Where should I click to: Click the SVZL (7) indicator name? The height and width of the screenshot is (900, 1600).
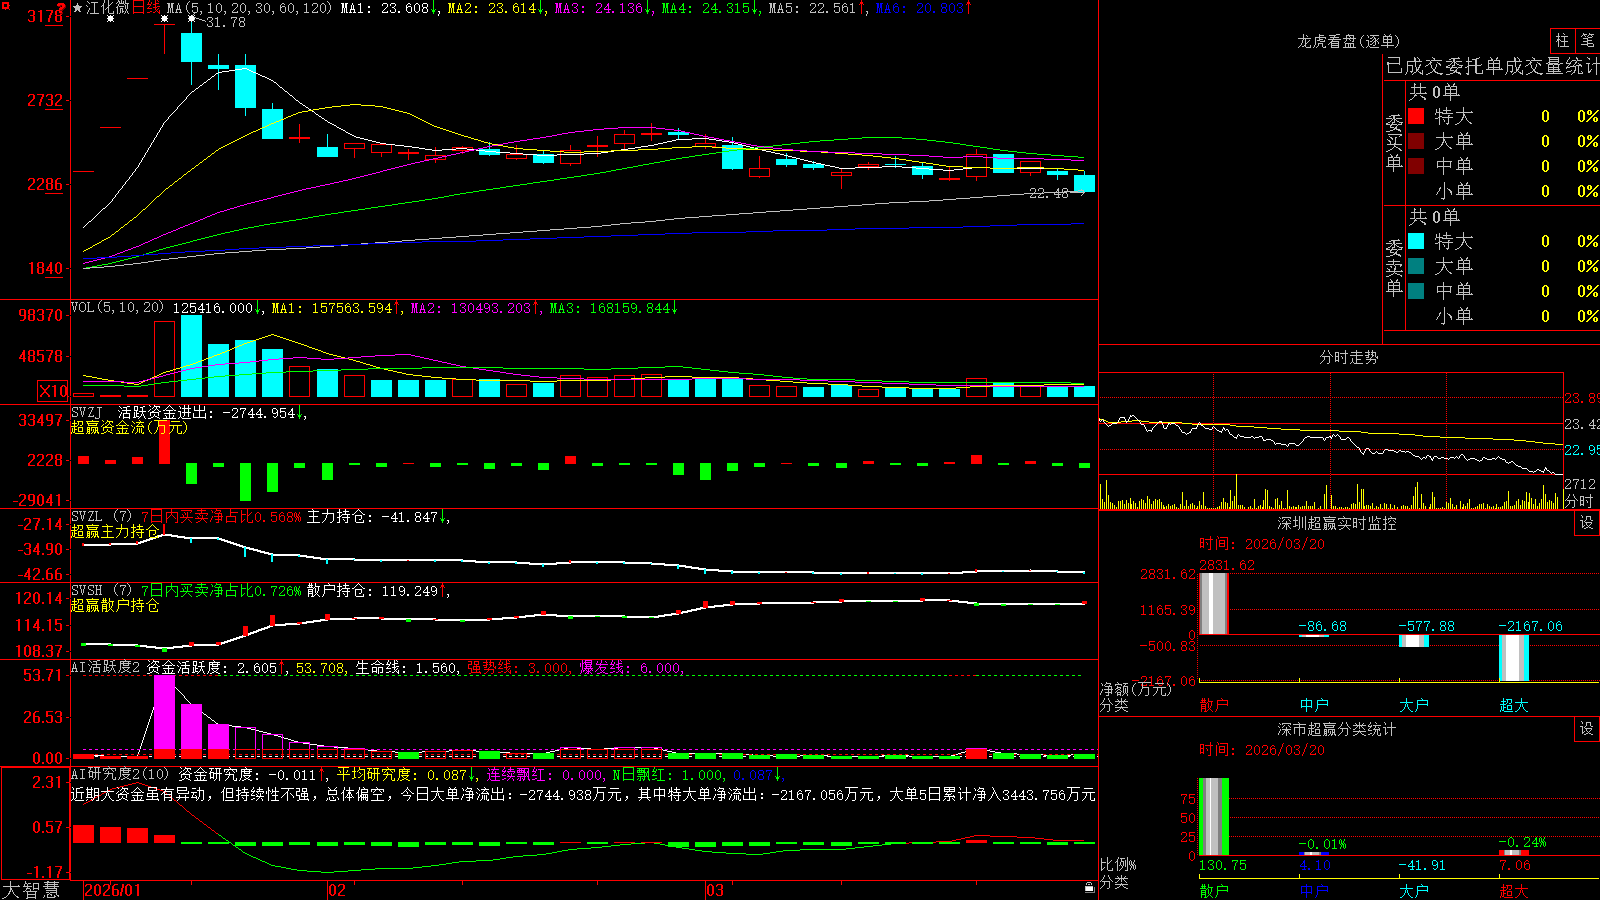coord(101,517)
